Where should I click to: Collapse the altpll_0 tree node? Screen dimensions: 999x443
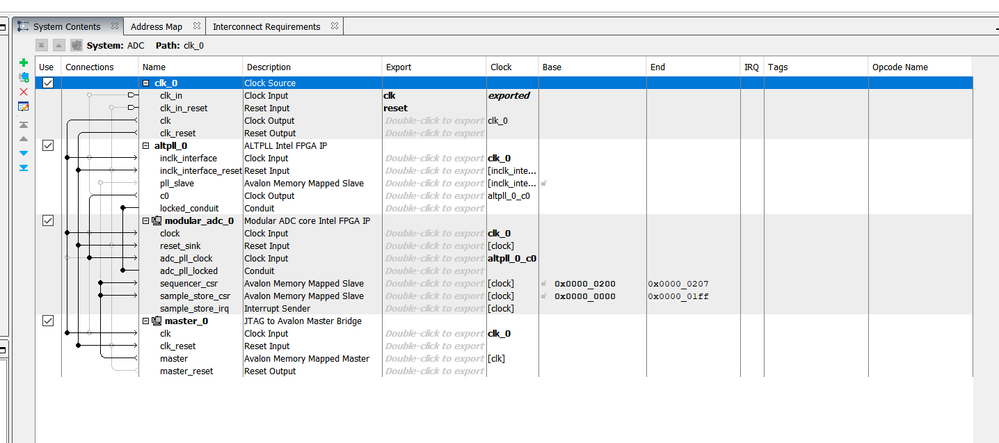point(146,145)
